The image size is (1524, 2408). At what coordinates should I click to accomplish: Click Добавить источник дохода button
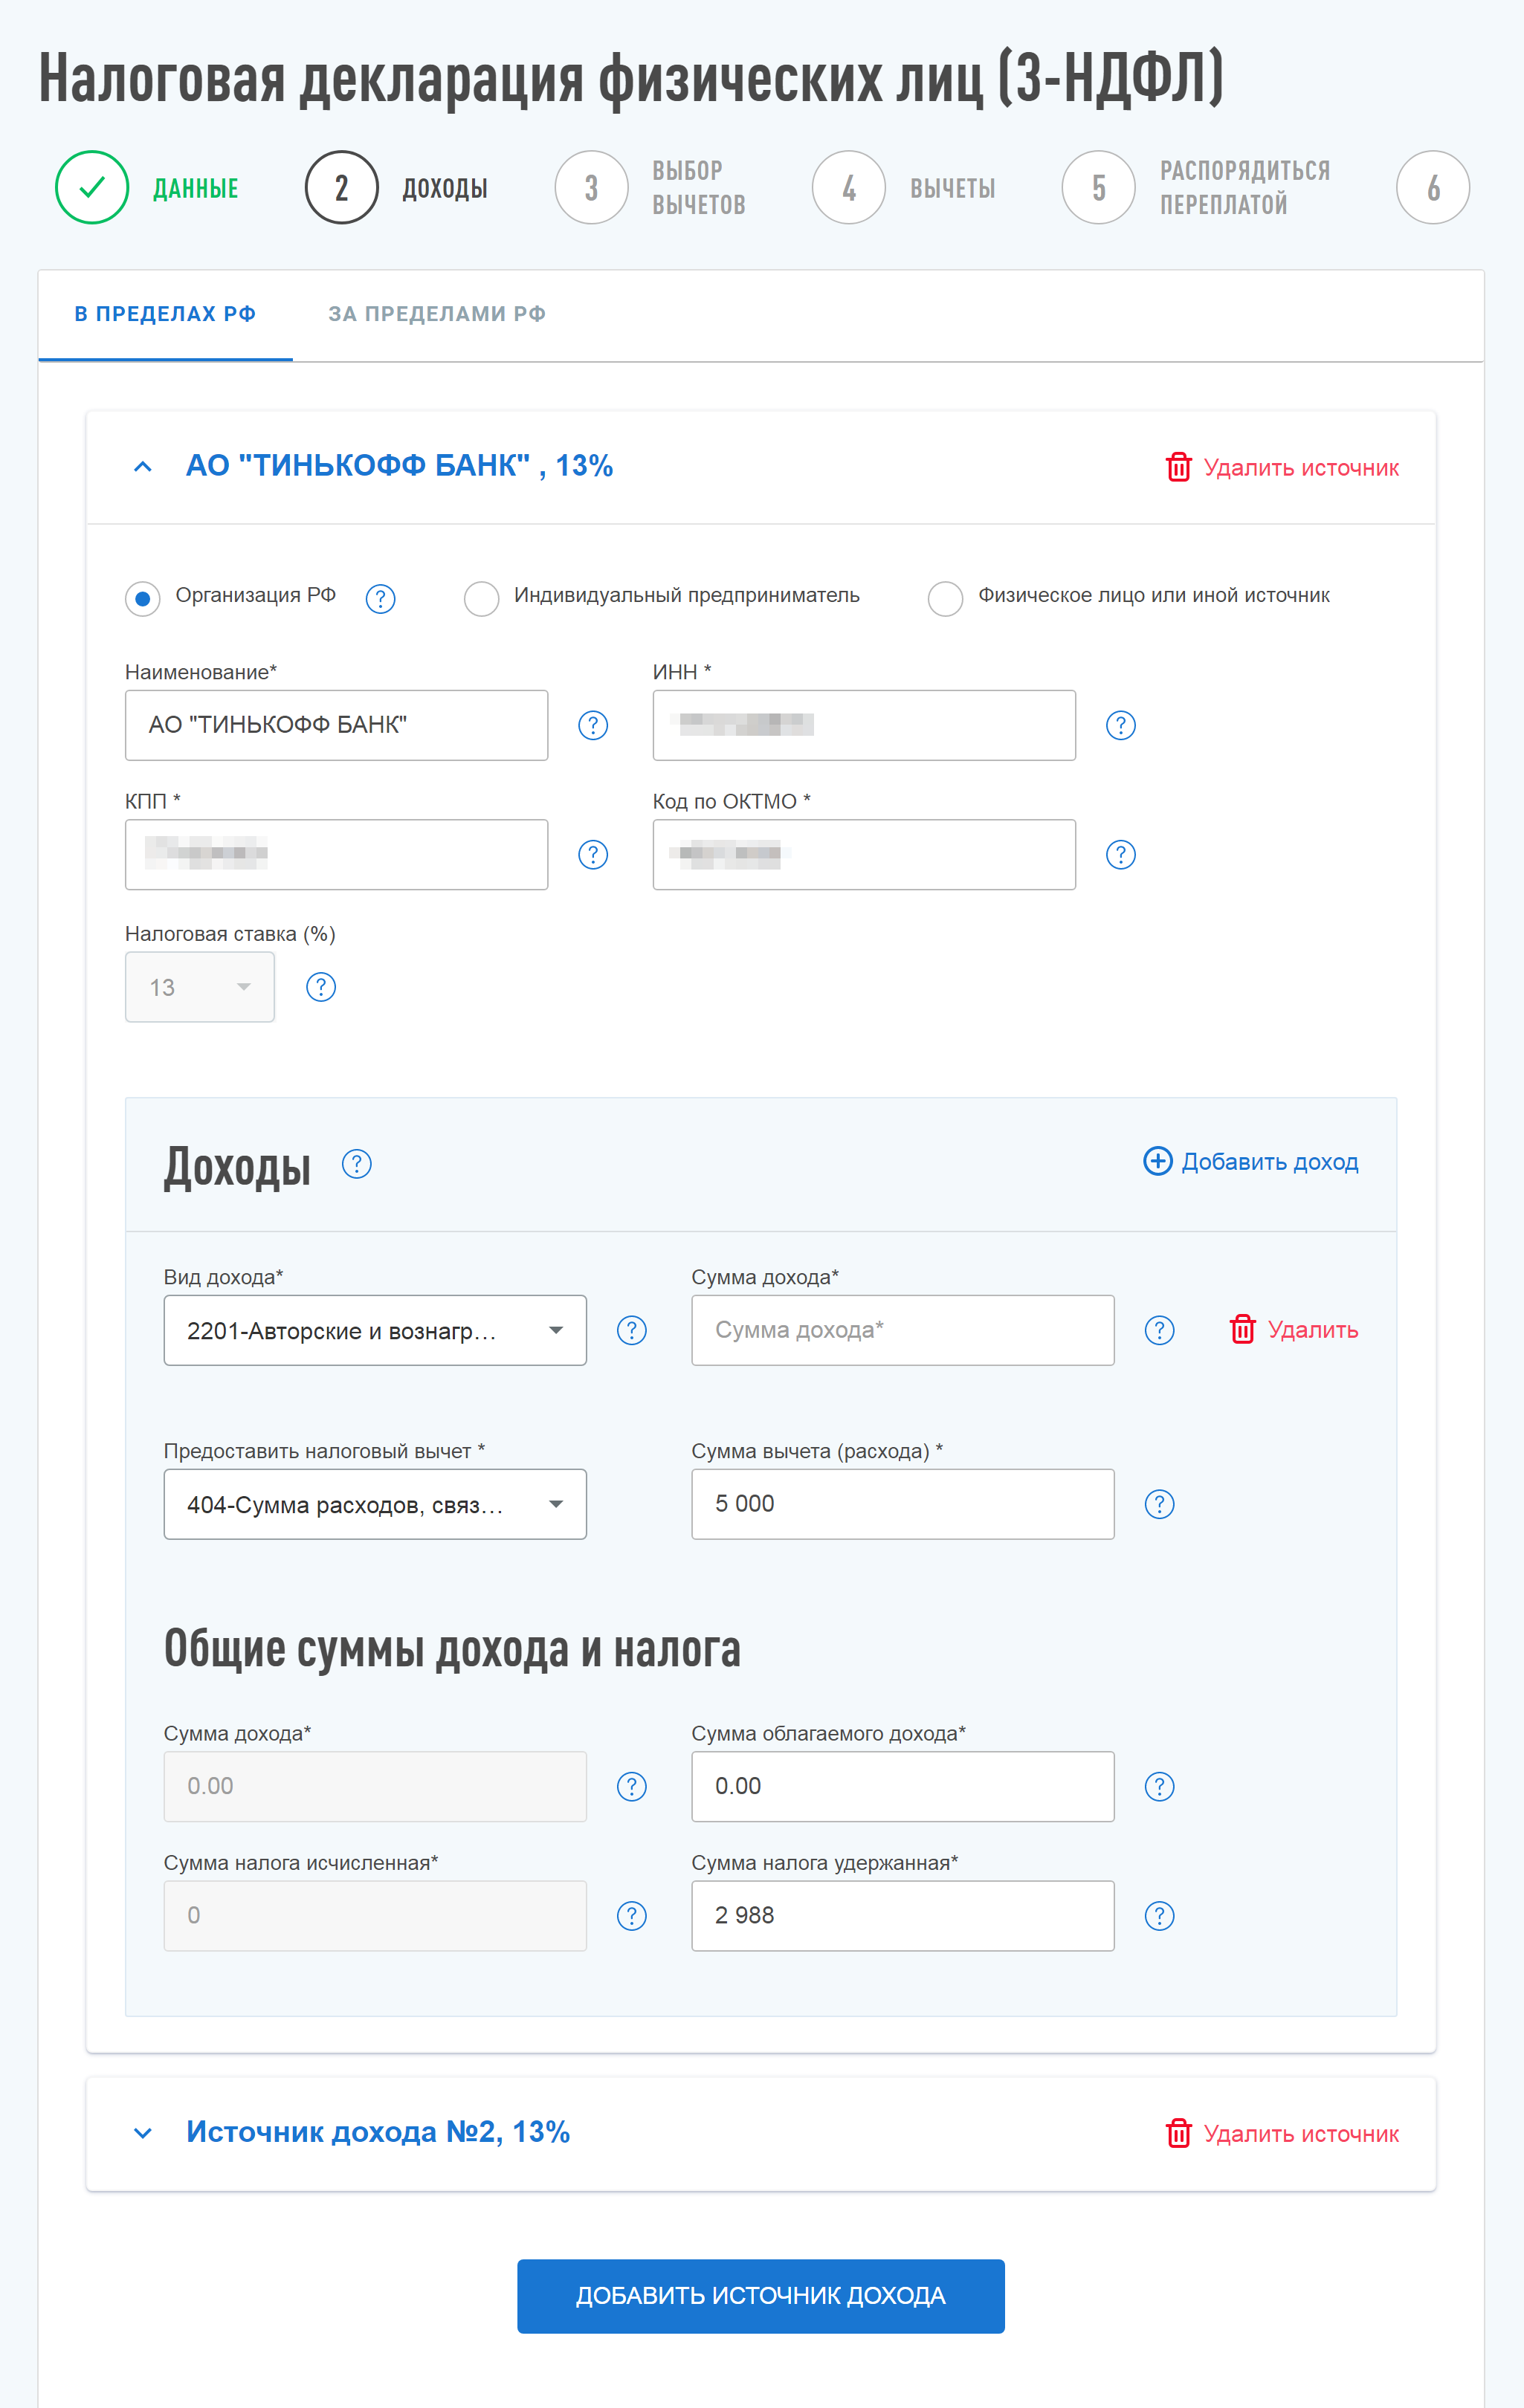pos(761,2296)
